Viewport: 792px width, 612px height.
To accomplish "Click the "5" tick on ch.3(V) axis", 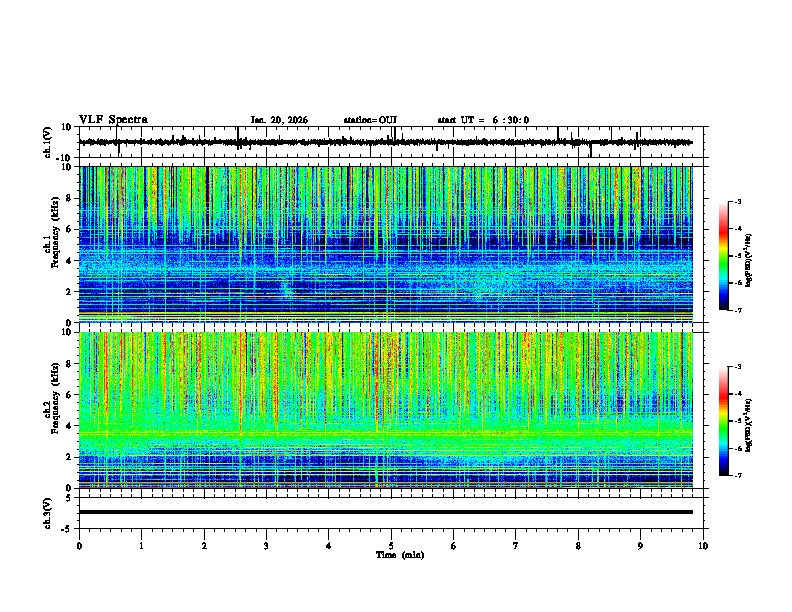I will tap(70, 497).
